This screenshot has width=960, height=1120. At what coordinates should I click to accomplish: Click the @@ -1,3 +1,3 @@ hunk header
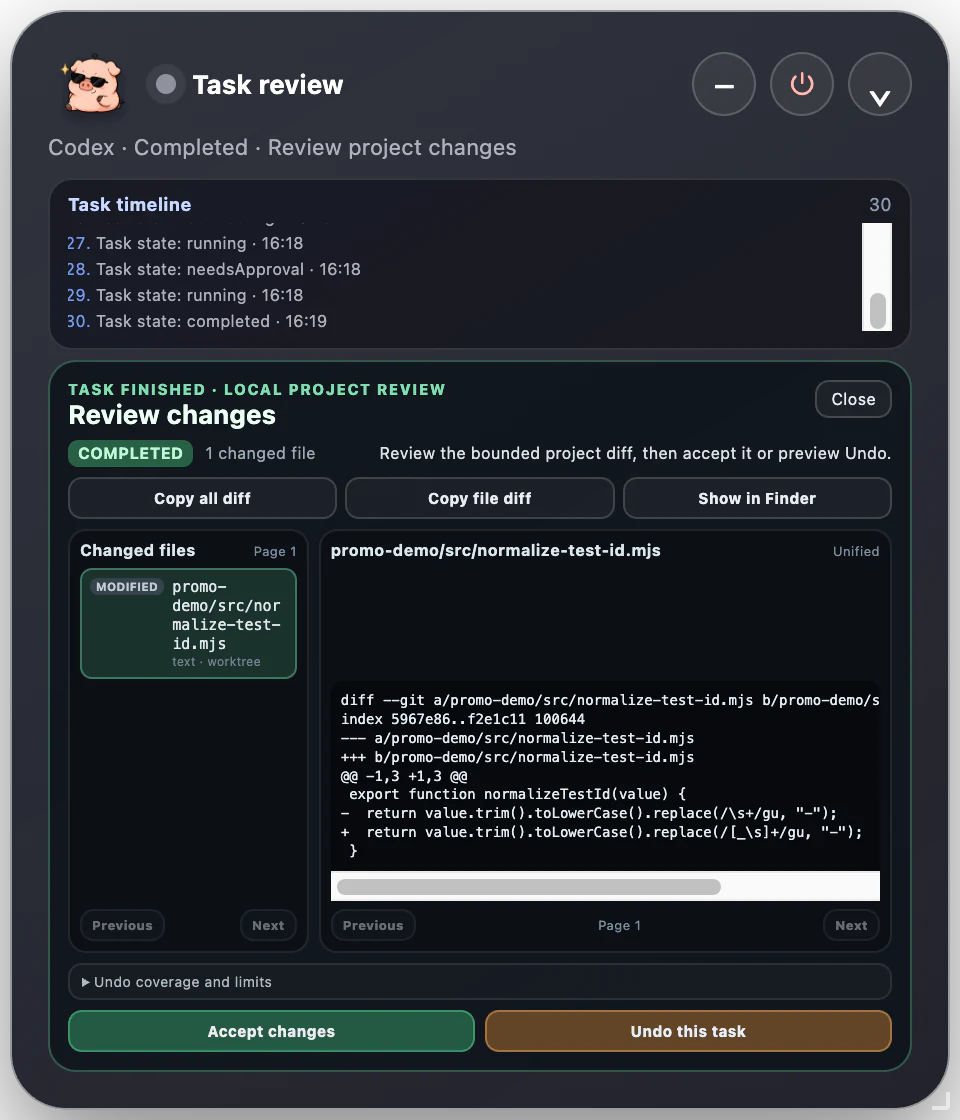click(x=404, y=776)
